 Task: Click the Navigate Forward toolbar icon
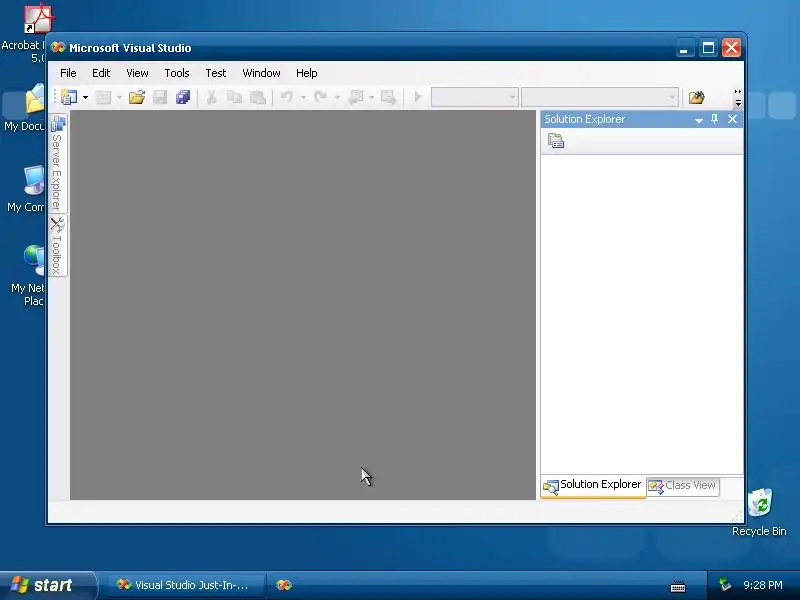(388, 97)
